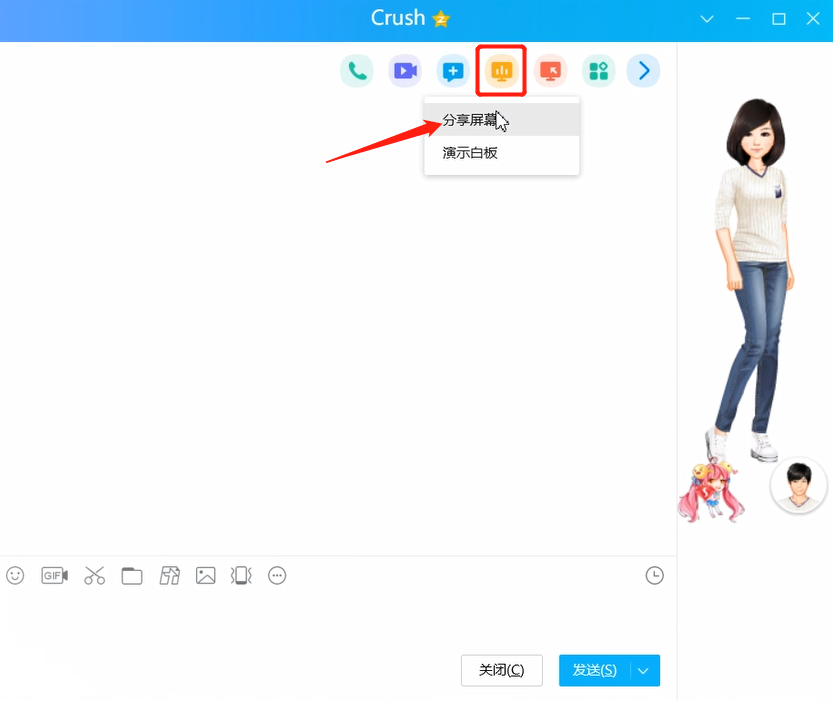Open the screen sharing icon in the toolbar
Viewport: 833px width, 701px height.
pyautogui.click(x=500, y=70)
